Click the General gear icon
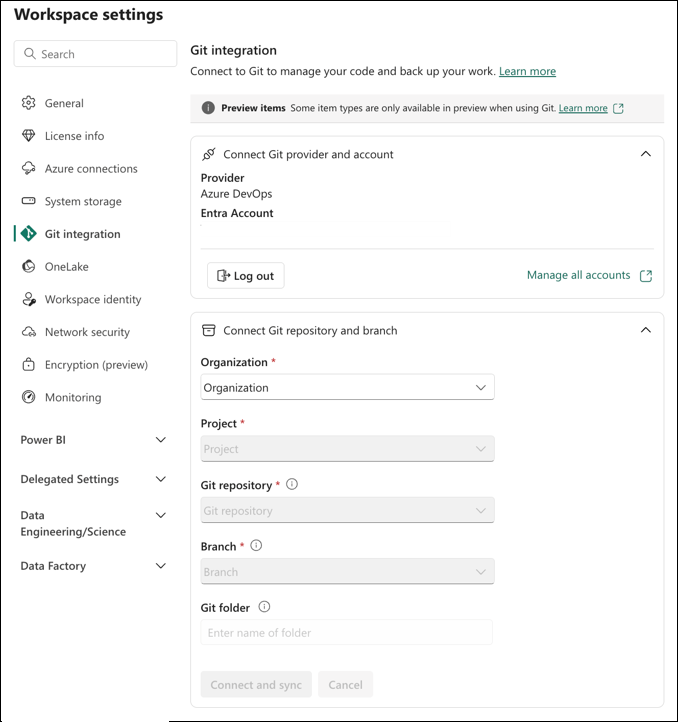The width and height of the screenshot is (678, 722). (29, 103)
